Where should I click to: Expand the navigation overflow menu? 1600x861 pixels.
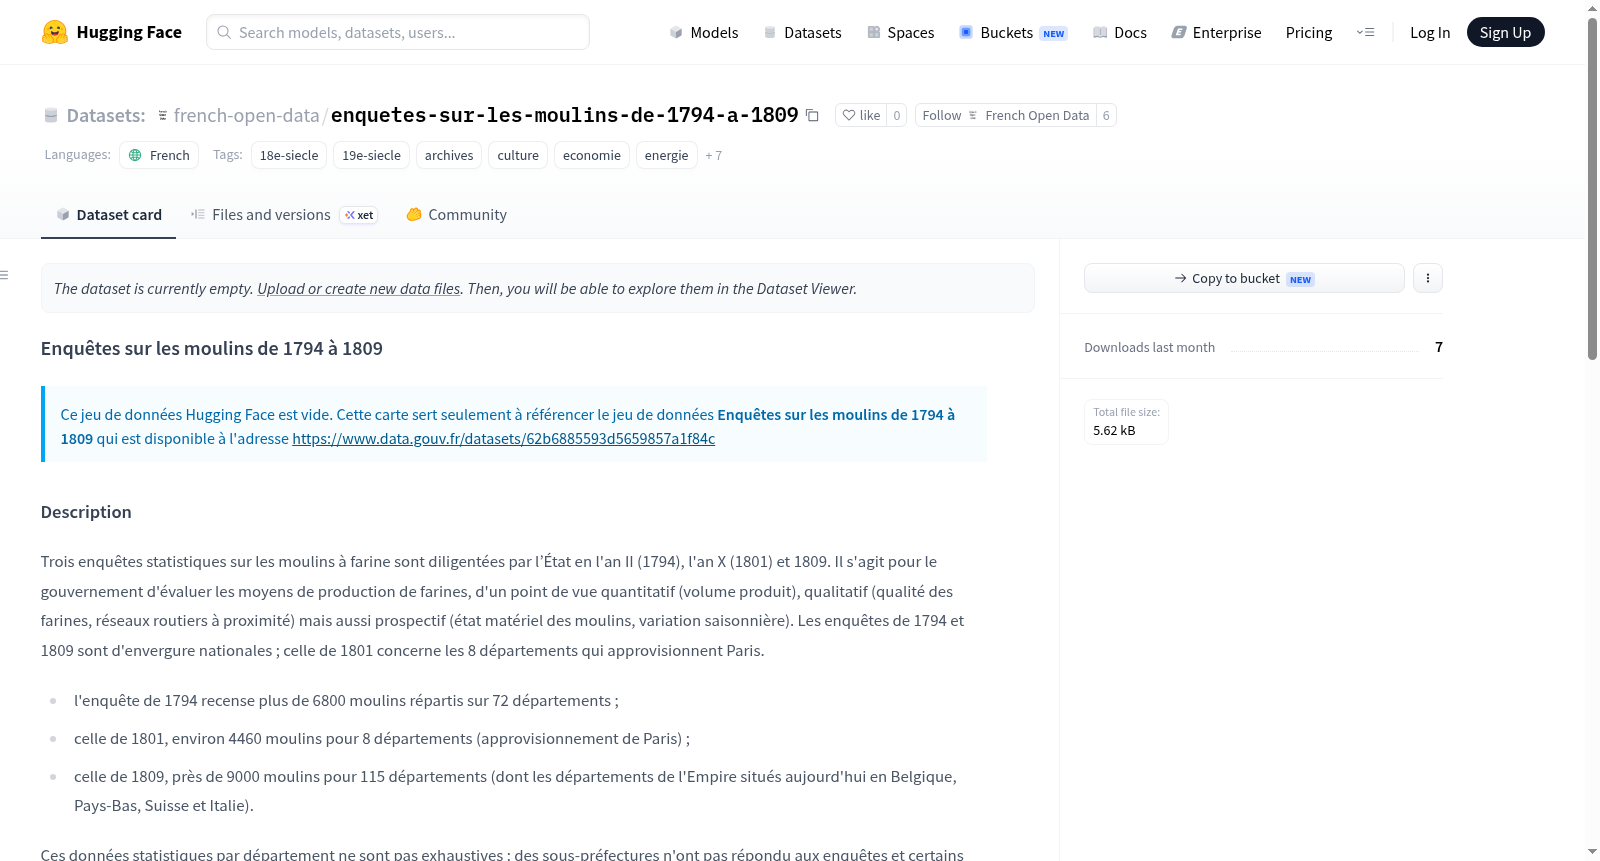[1365, 32]
